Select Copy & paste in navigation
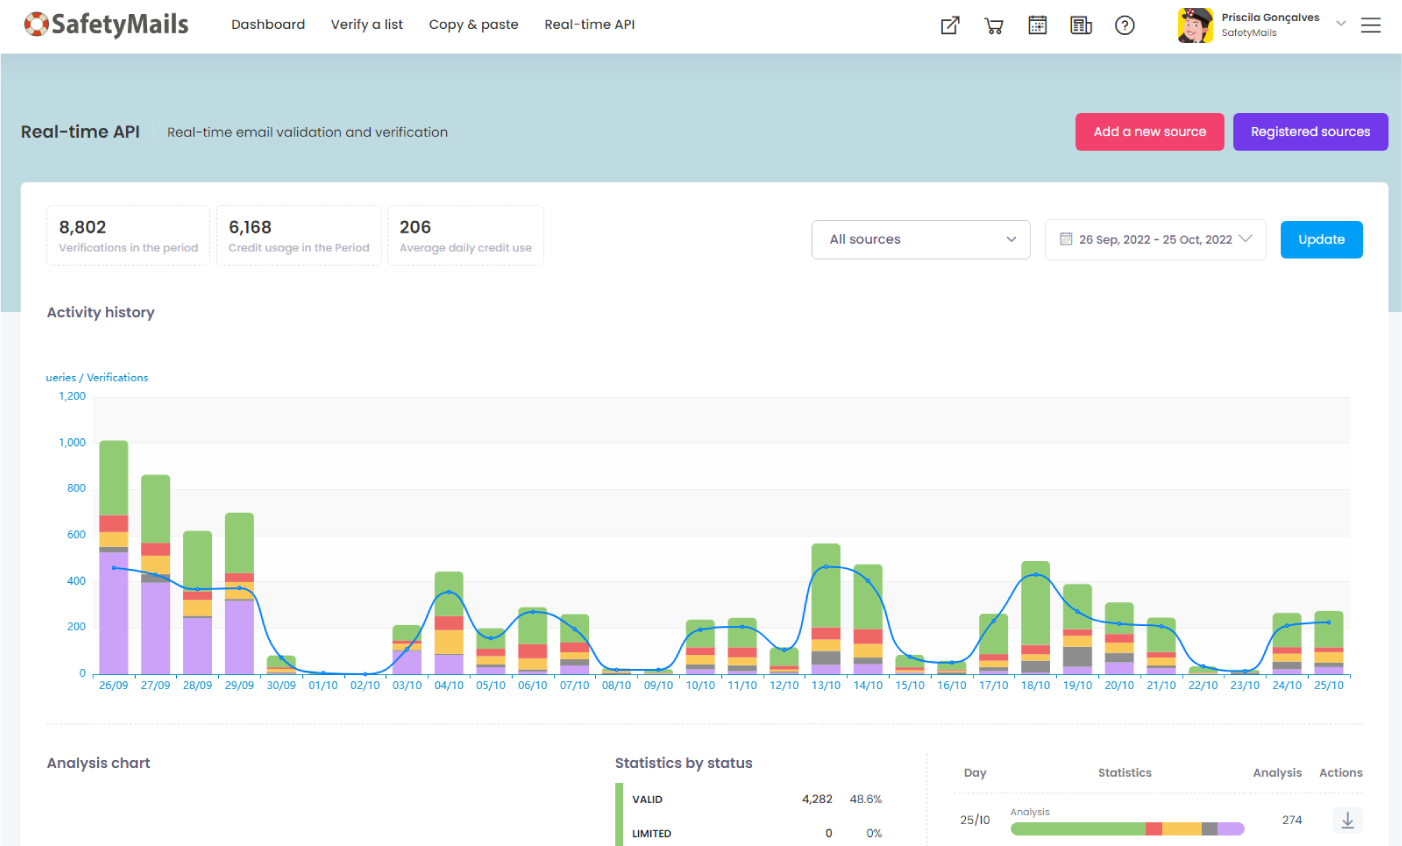The height and width of the screenshot is (846, 1402). click(x=473, y=25)
